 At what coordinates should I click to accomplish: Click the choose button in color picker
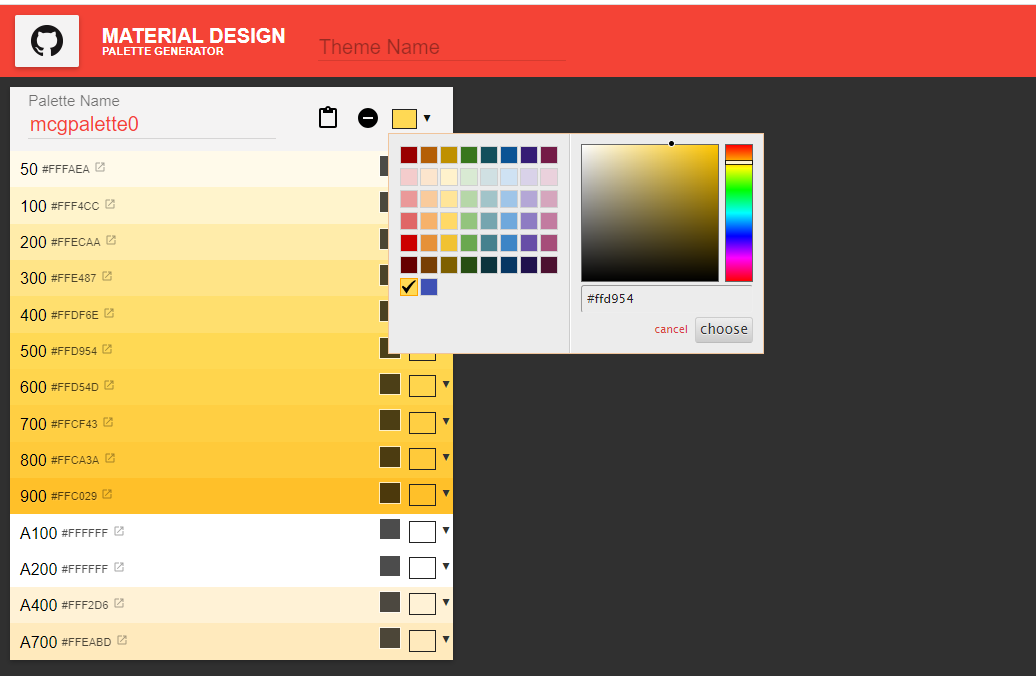coord(723,329)
